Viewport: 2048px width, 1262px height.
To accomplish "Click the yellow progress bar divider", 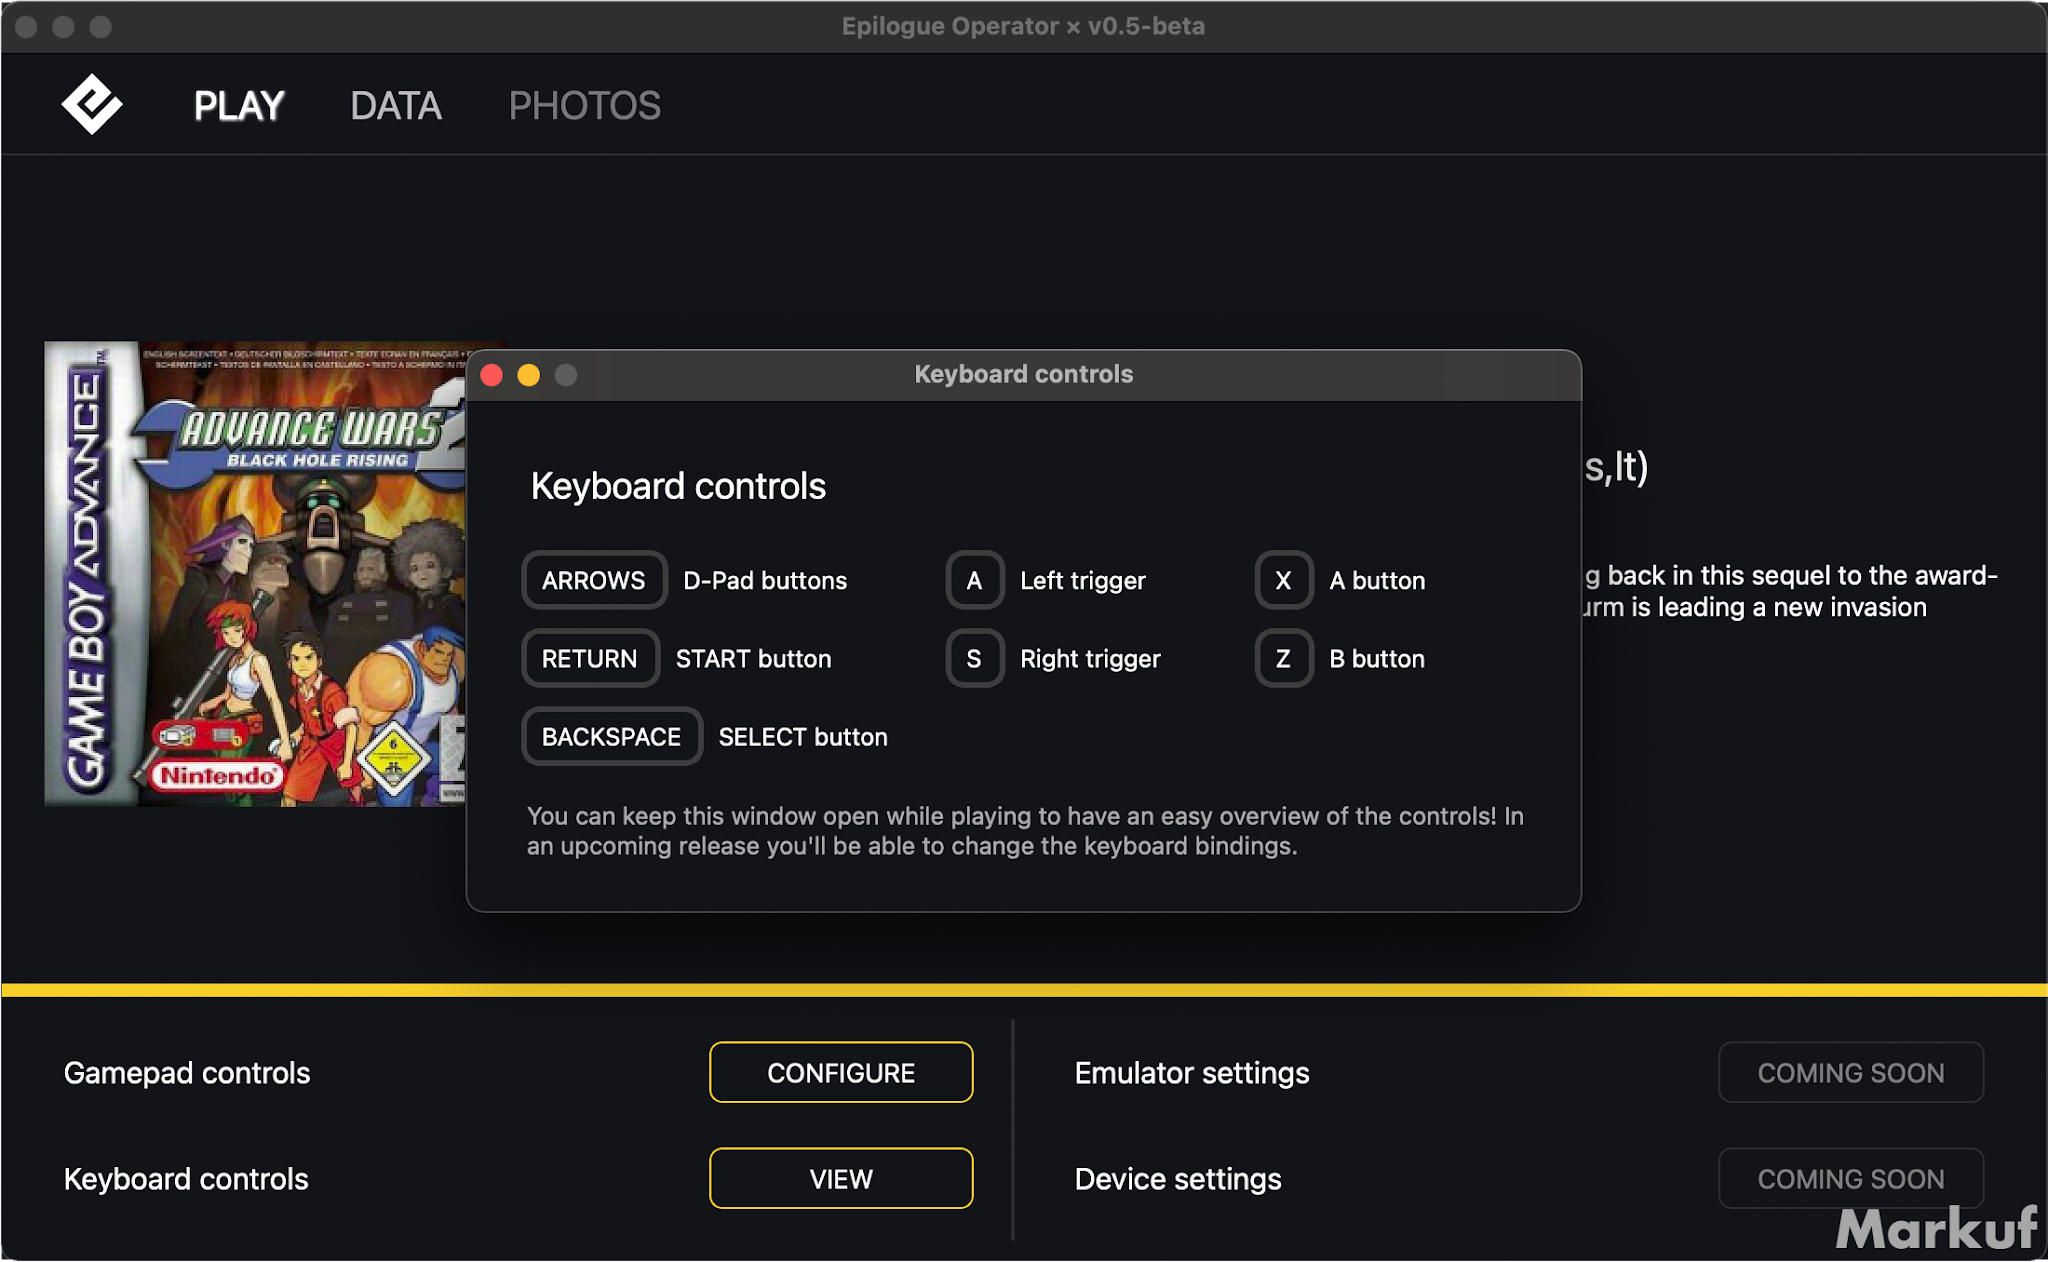I will click(1024, 990).
